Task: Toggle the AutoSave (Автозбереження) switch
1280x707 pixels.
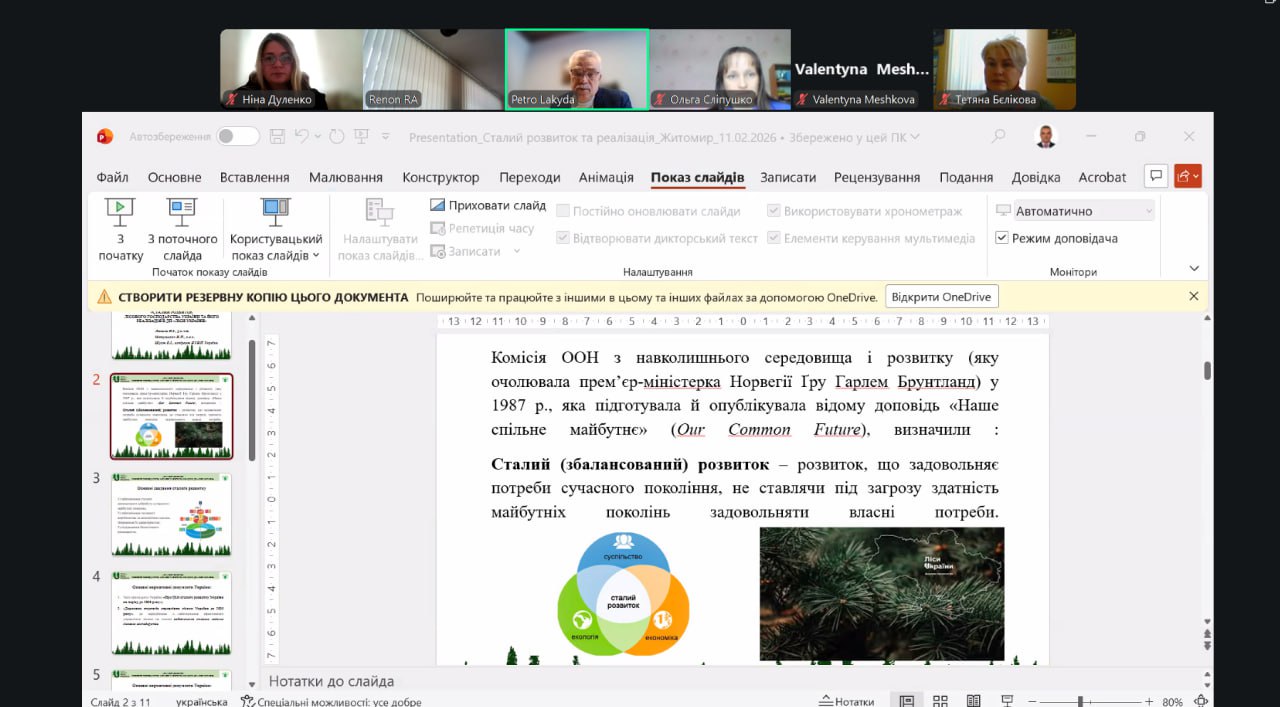Action: coord(237,137)
